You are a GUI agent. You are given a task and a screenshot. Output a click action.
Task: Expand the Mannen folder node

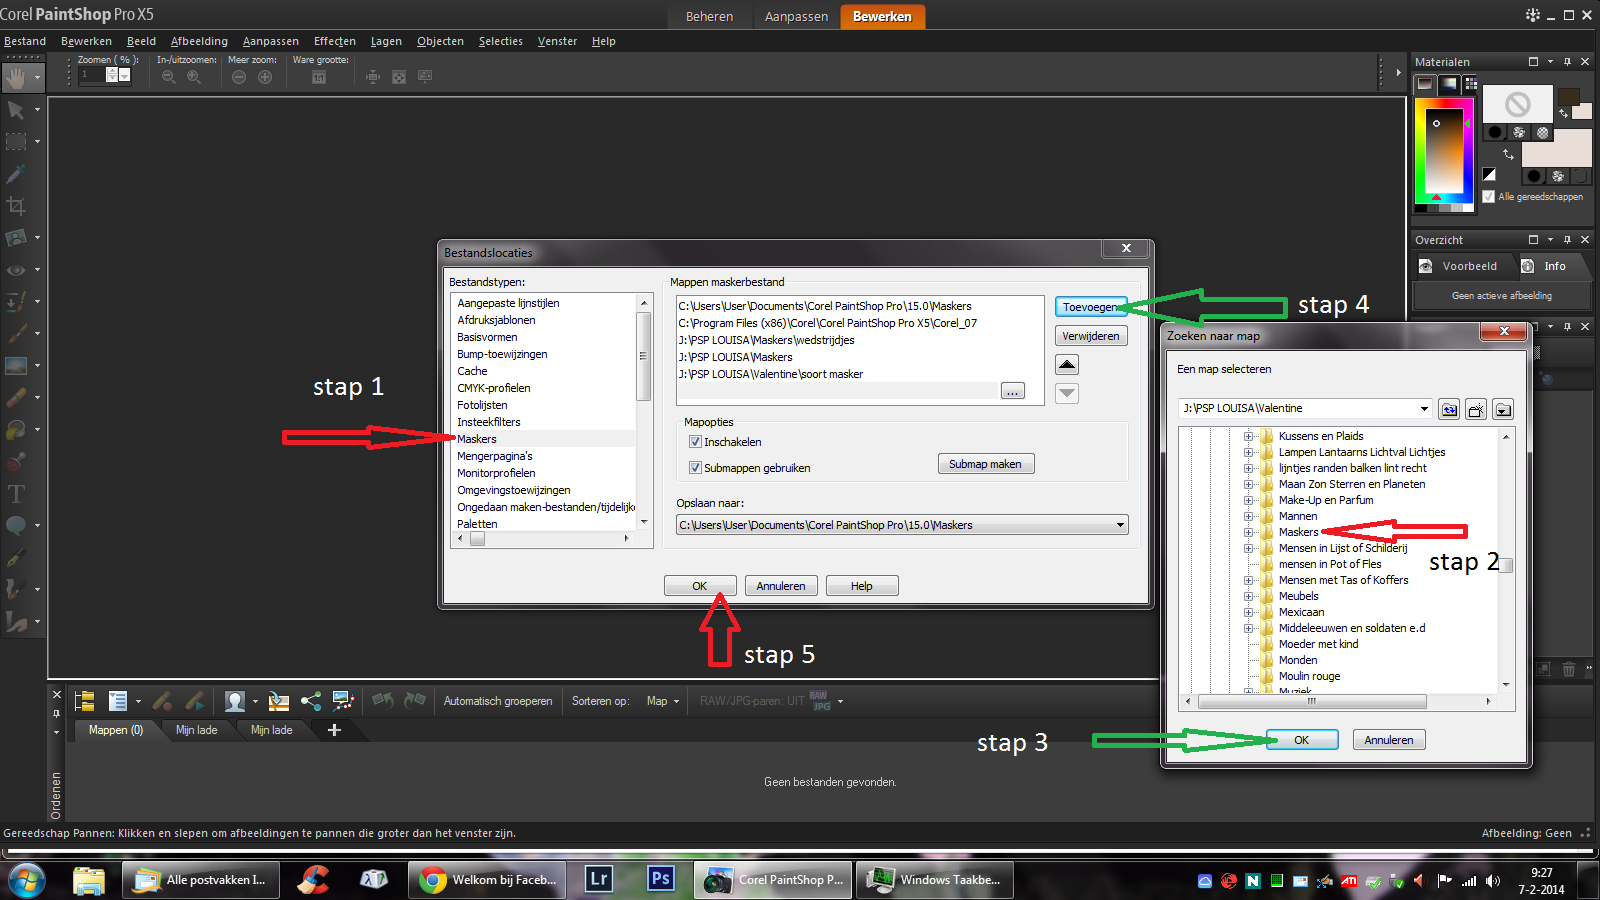(1248, 516)
